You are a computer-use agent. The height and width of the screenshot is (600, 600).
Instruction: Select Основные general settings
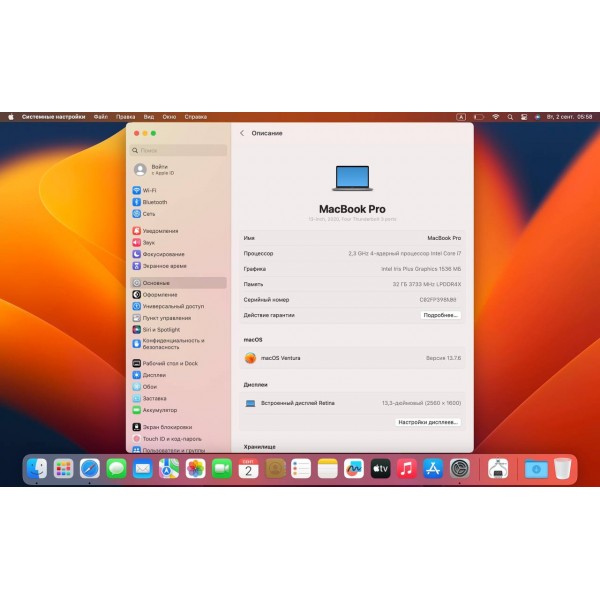tap(178, 283)
